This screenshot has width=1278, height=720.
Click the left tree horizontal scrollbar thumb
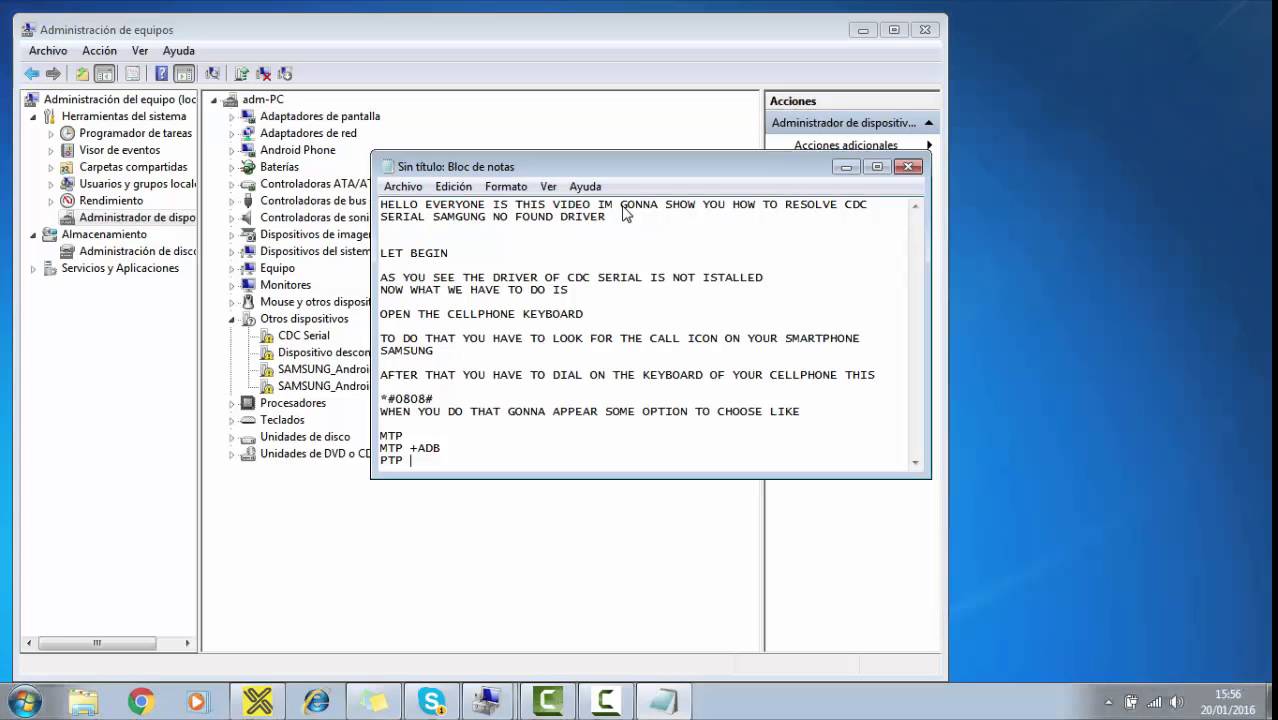(96, 643)
